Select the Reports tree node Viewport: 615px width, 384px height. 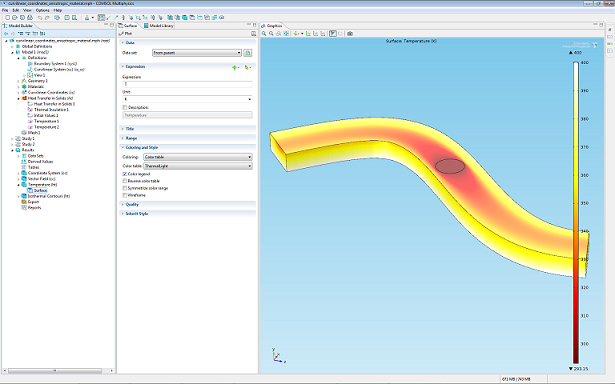[34, 207]
